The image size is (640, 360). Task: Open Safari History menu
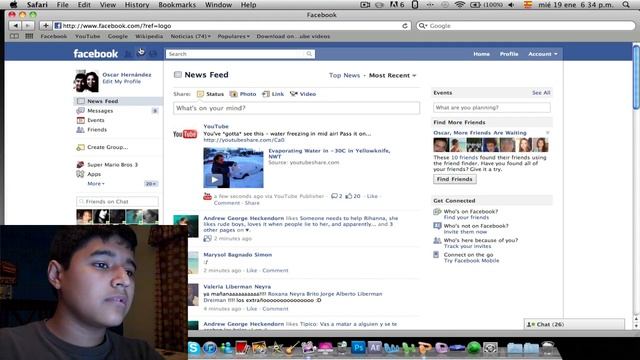(x=137, y=5)
